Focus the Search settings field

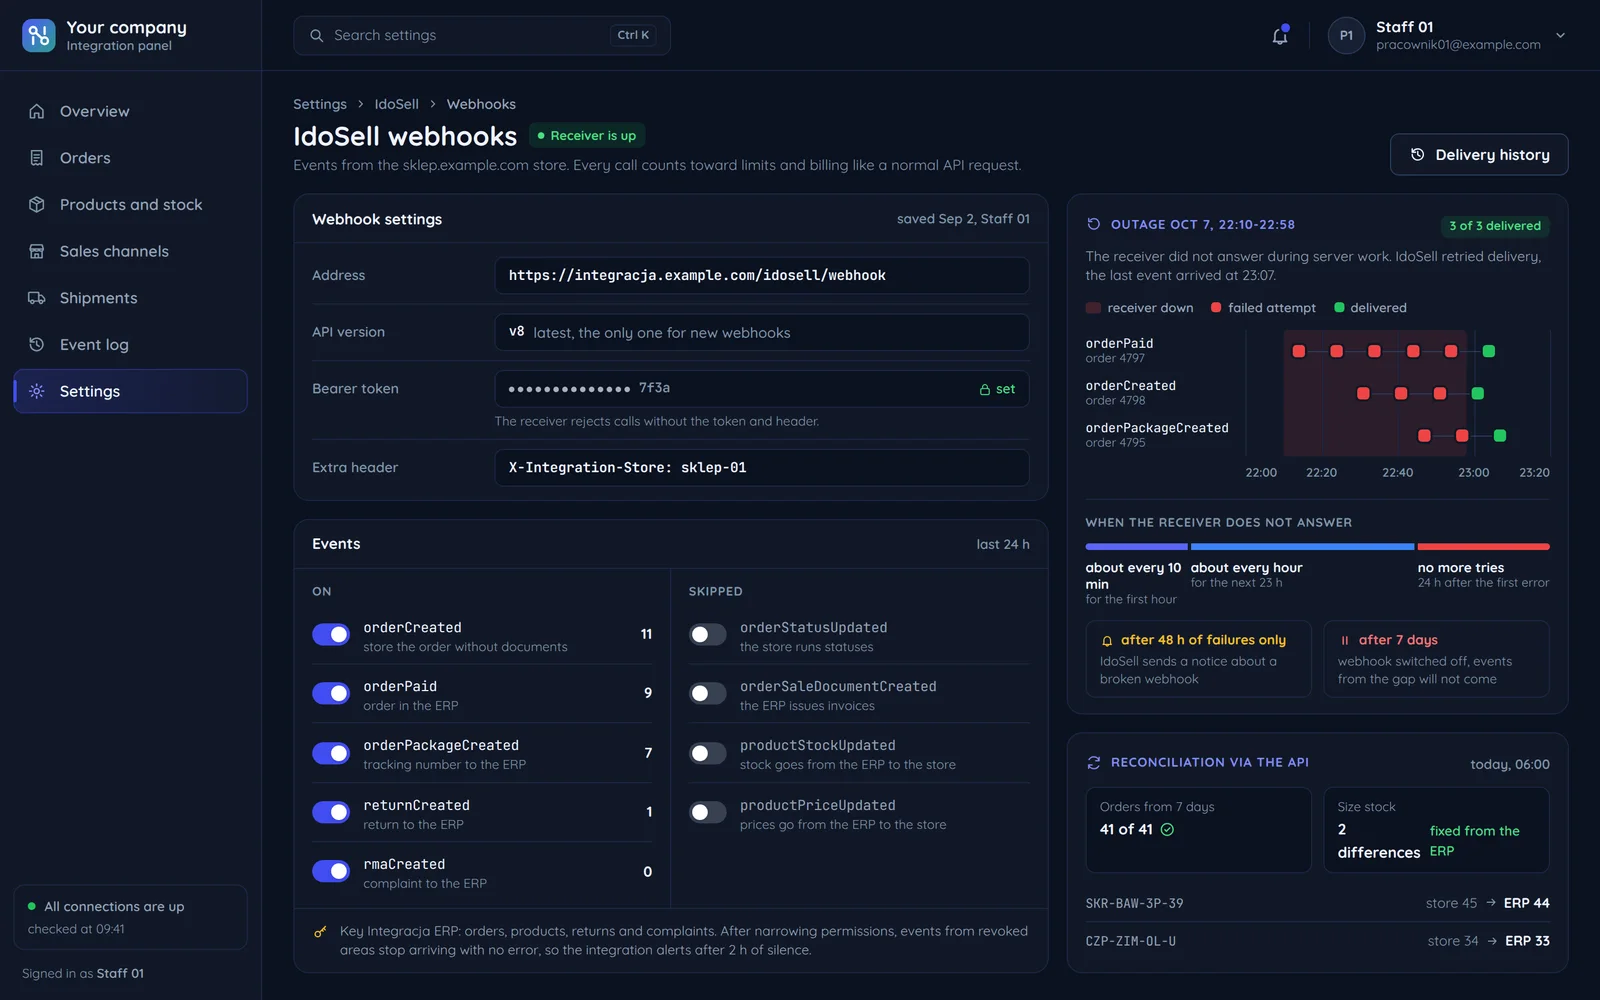pos(482,35)
